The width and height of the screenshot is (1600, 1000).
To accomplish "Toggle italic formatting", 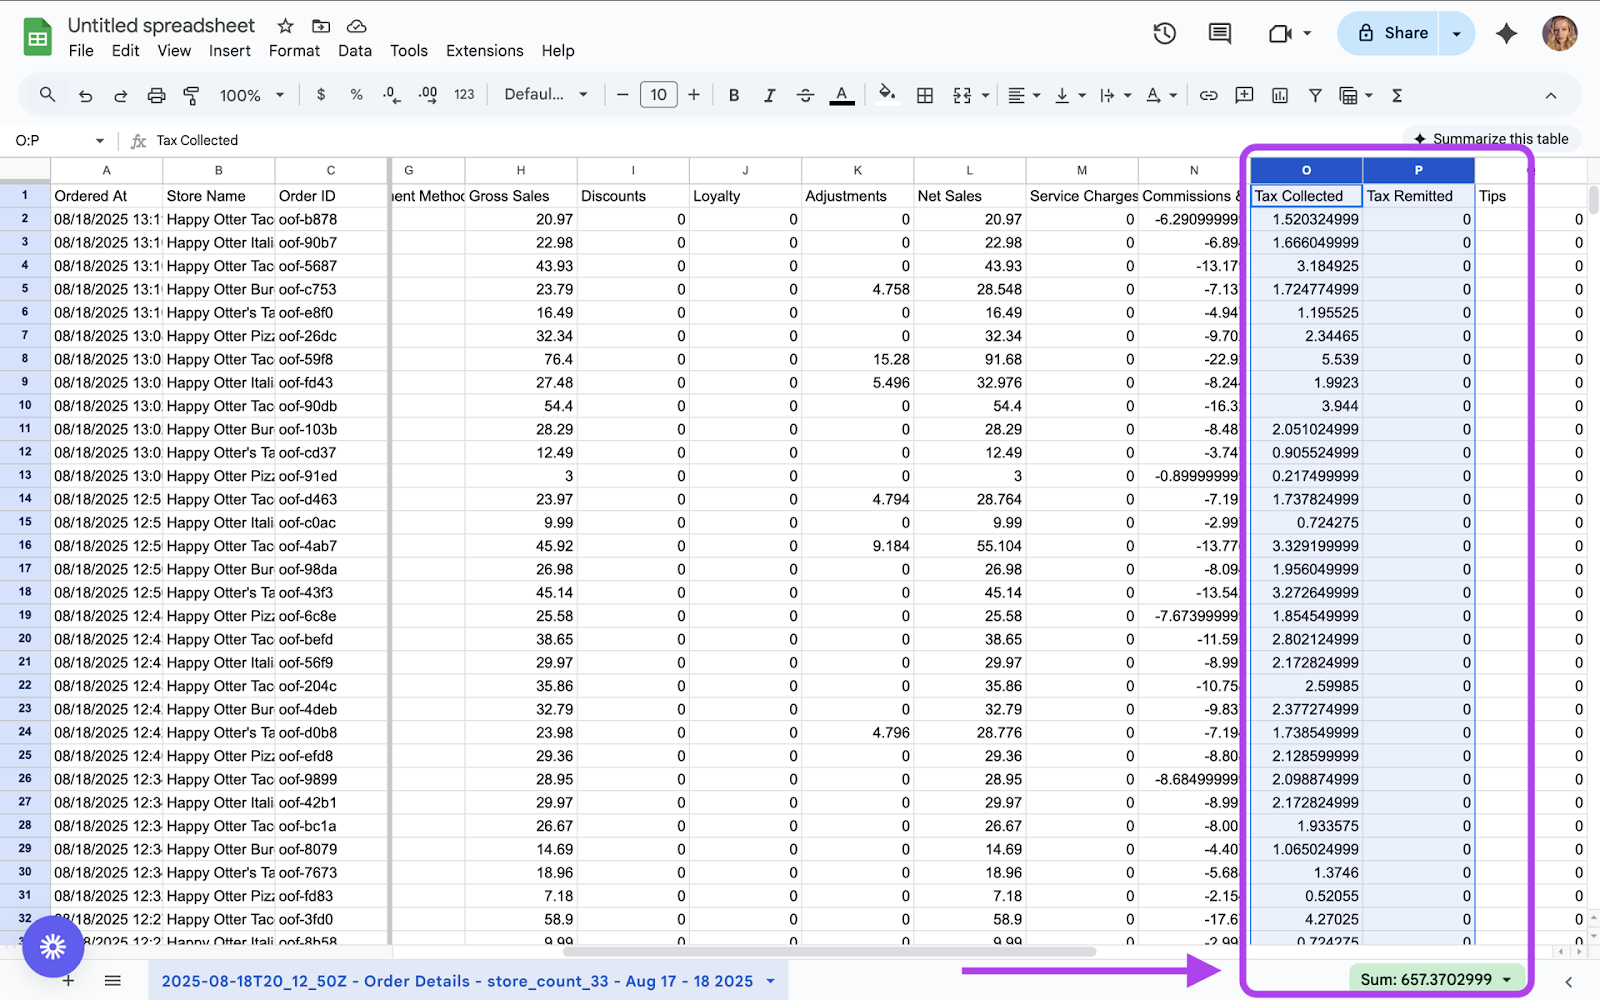I will [769, 95].
